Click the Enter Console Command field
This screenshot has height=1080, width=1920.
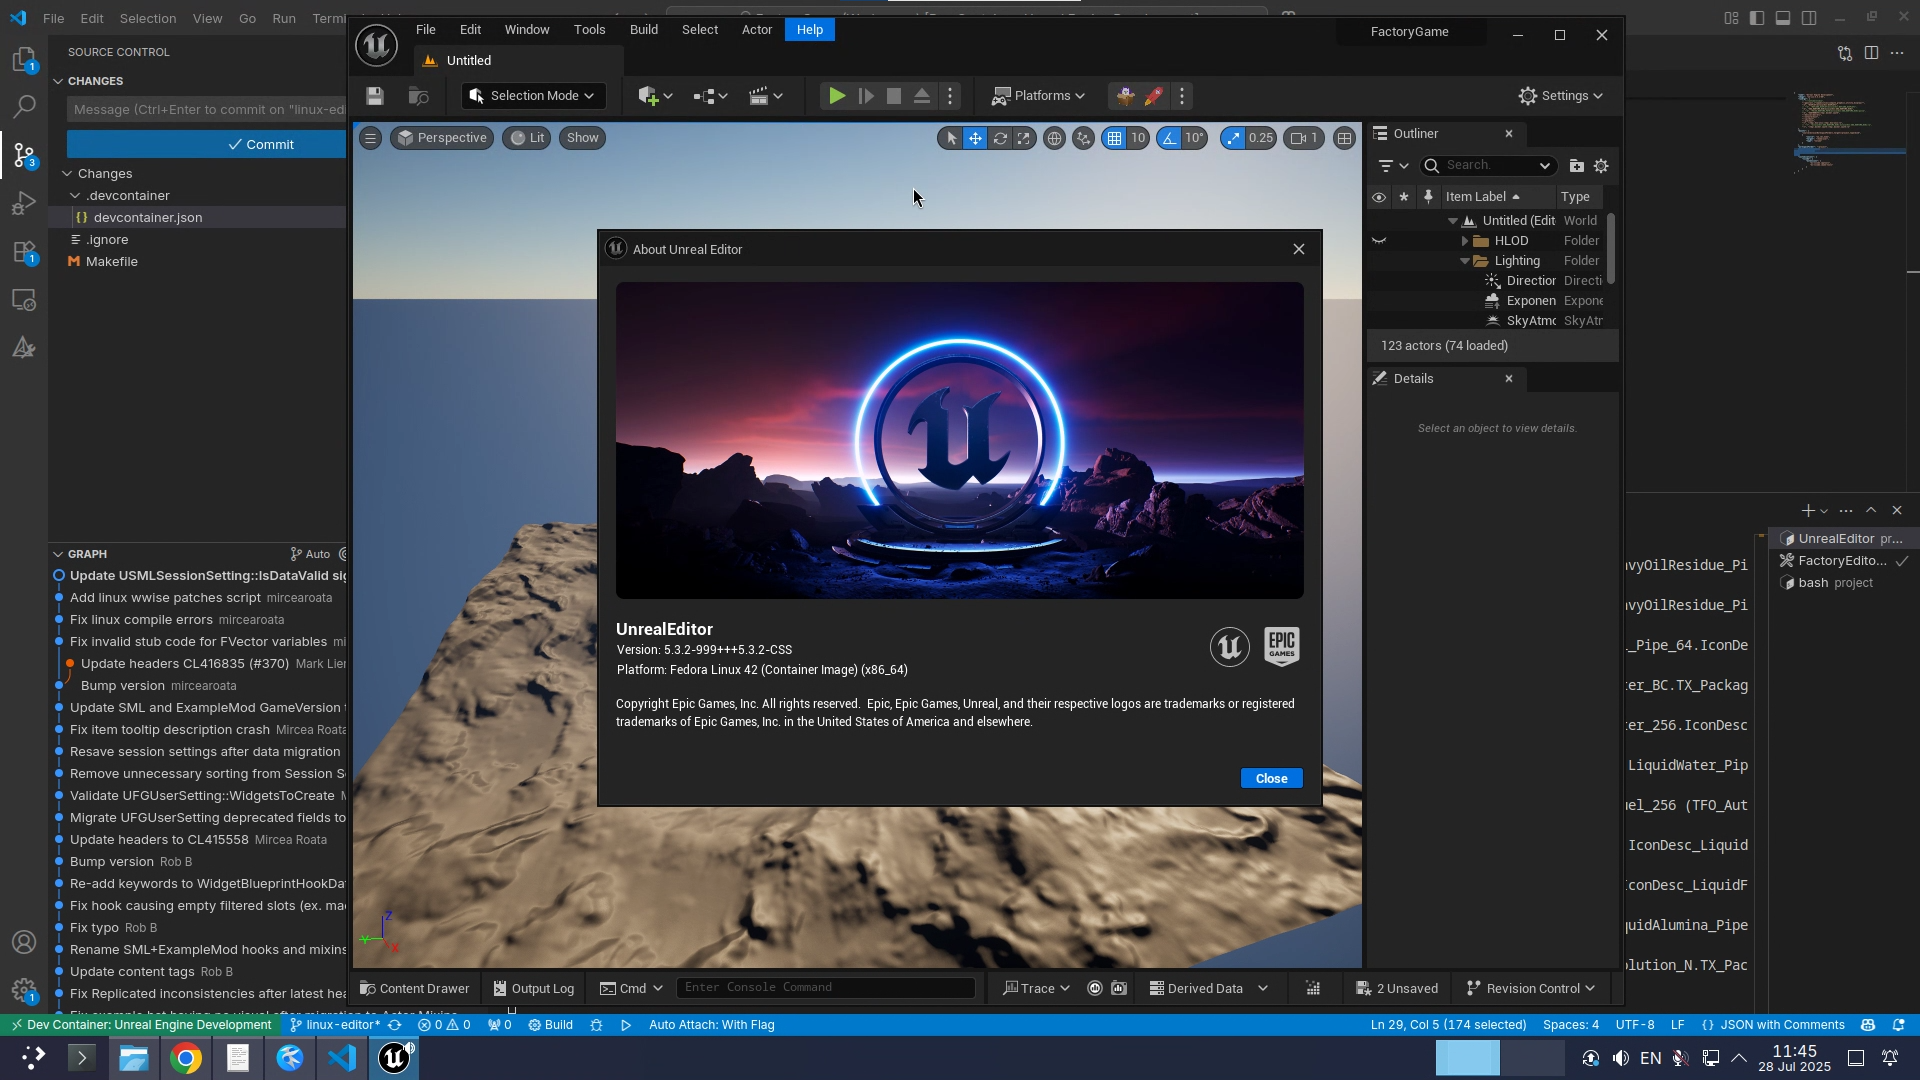click(x=825, y=988)
